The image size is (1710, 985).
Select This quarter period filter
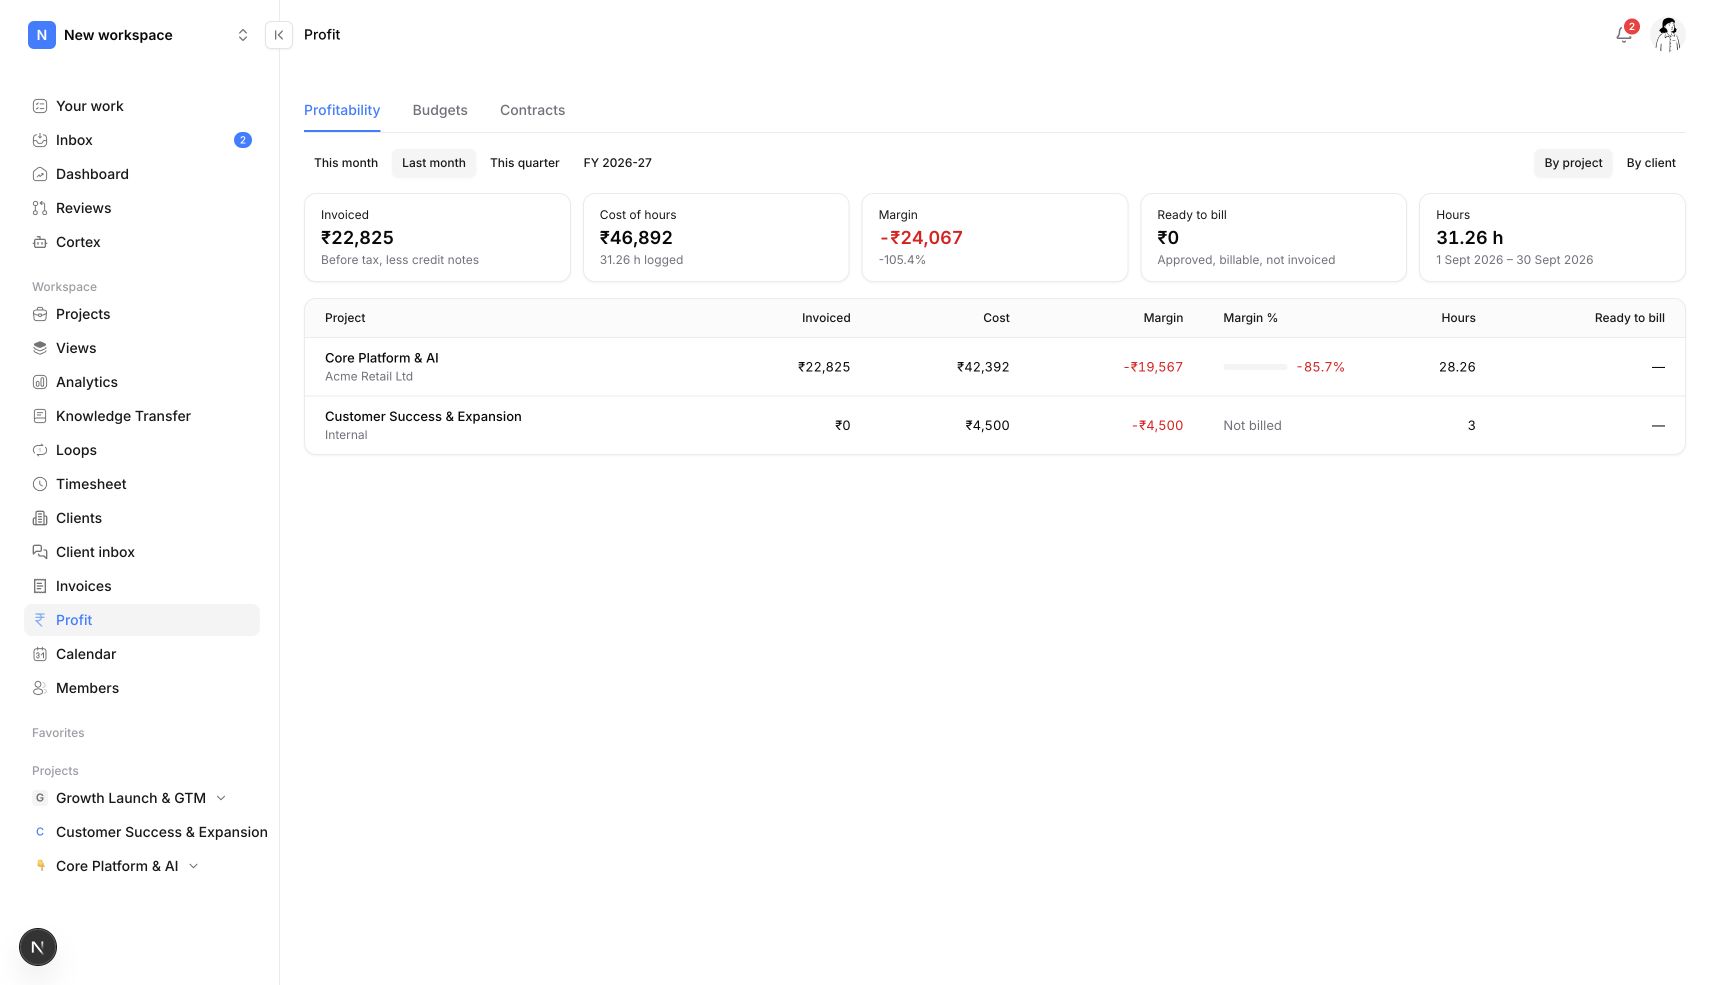click(525, 163)
